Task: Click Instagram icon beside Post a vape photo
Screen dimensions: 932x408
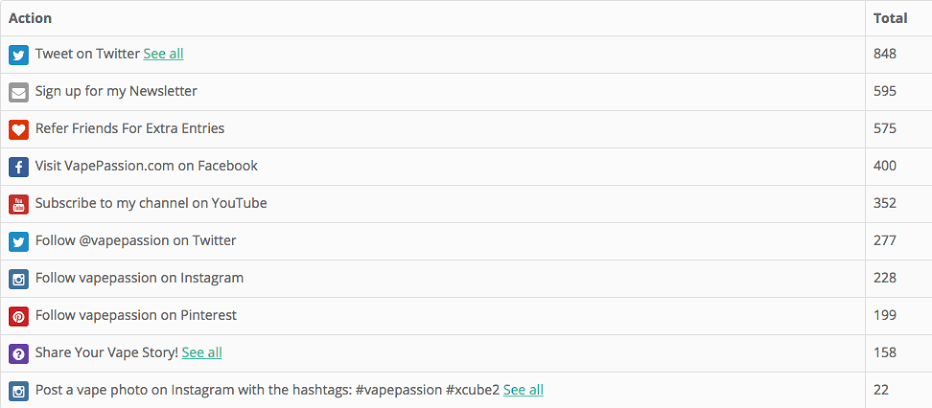Action: [x=18, y=391]
